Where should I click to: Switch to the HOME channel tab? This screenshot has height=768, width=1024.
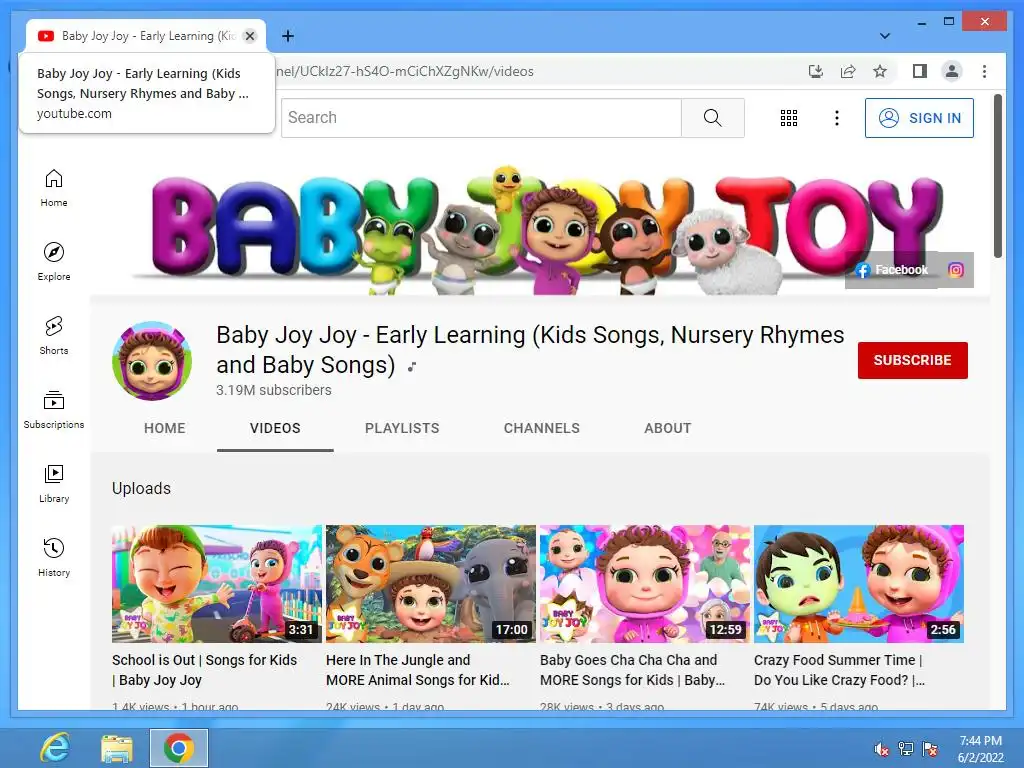click(165, 428)
